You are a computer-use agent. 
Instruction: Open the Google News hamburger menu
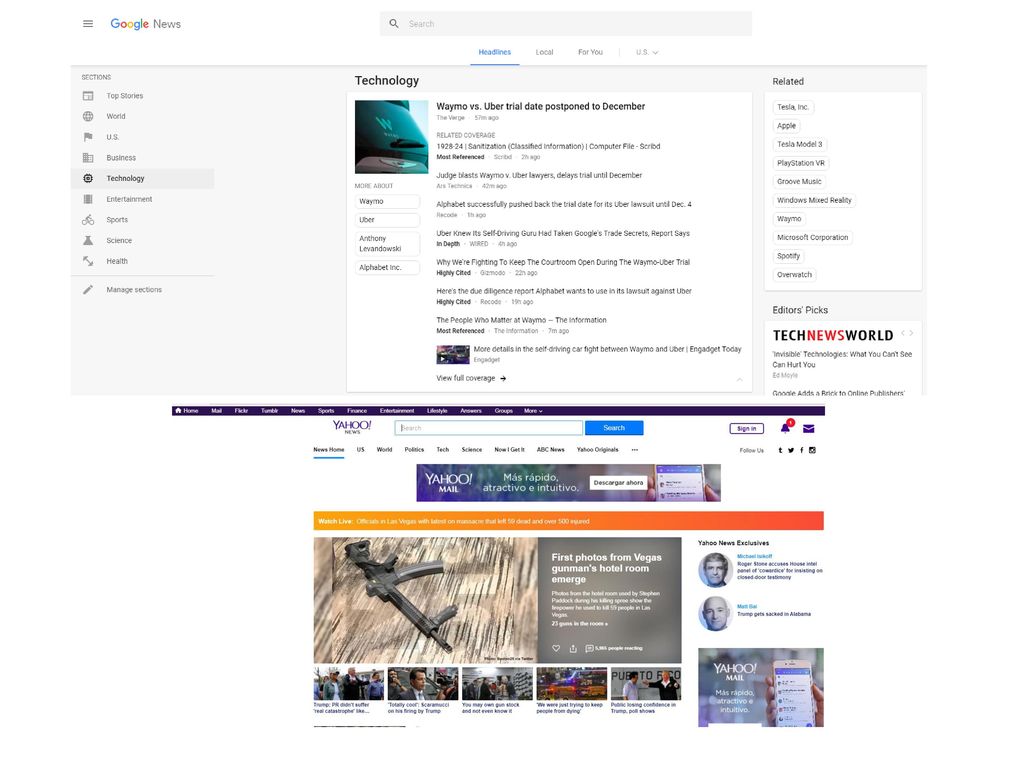(x=88, y=24)
